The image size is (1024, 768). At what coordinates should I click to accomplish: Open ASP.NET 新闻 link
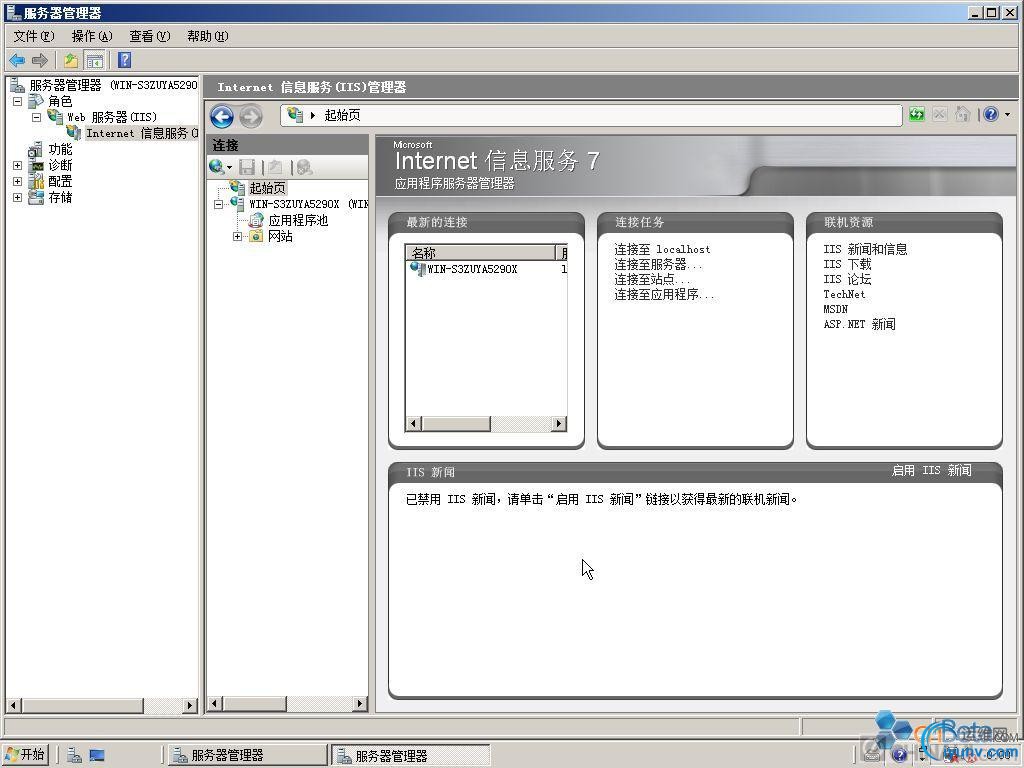point(859,324)
